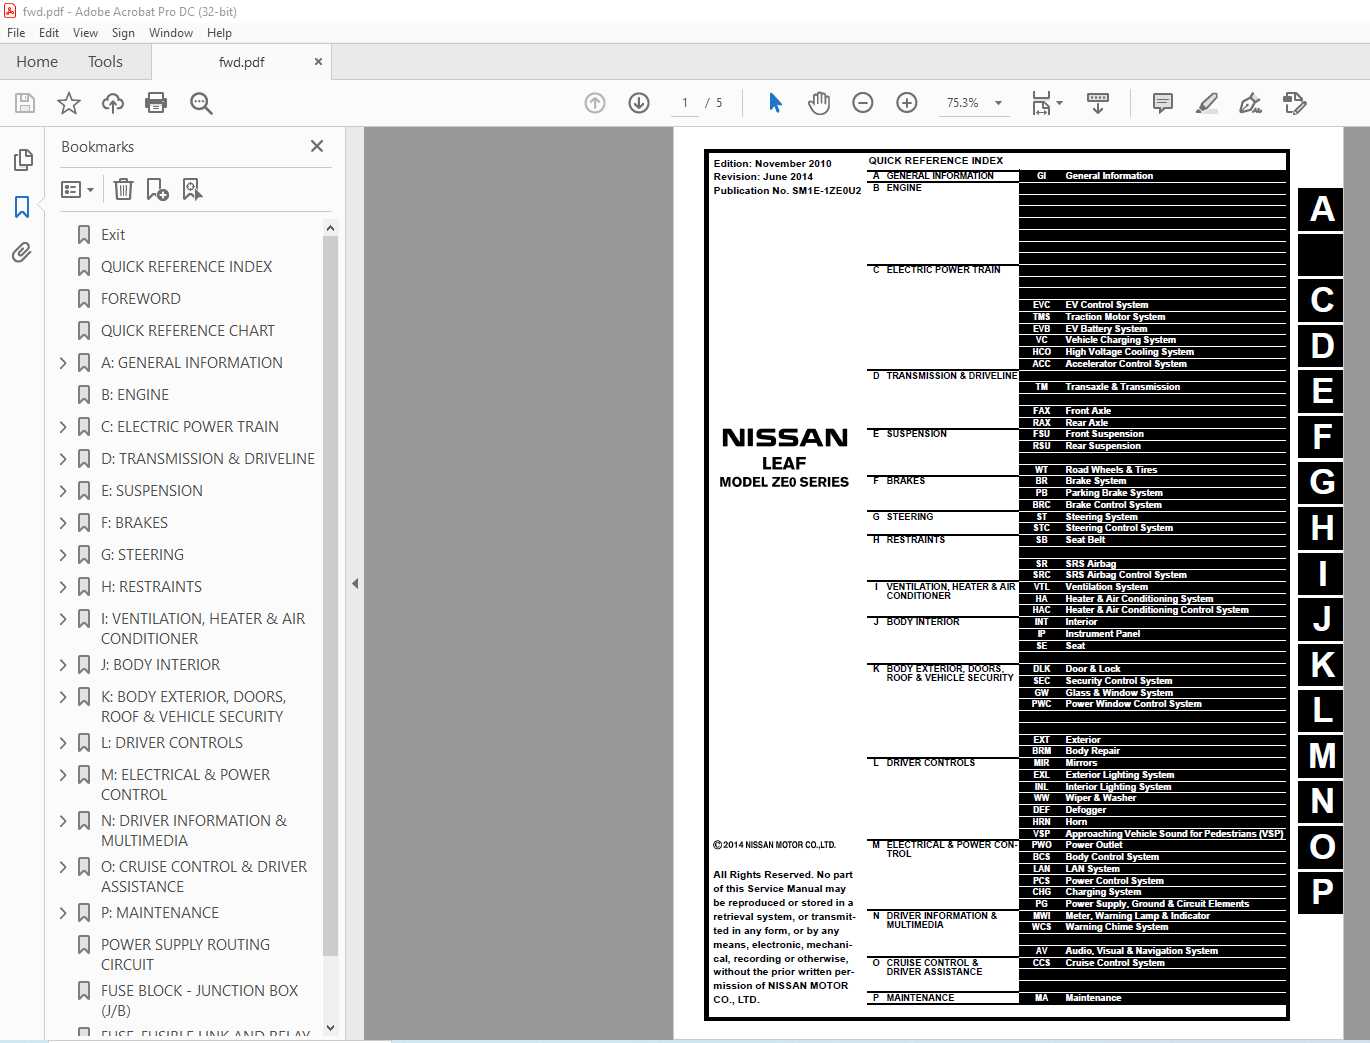This screenshot has height=1043, width=1370.
Task: Open the B: ENGINE bookmark
Action: 135,395
